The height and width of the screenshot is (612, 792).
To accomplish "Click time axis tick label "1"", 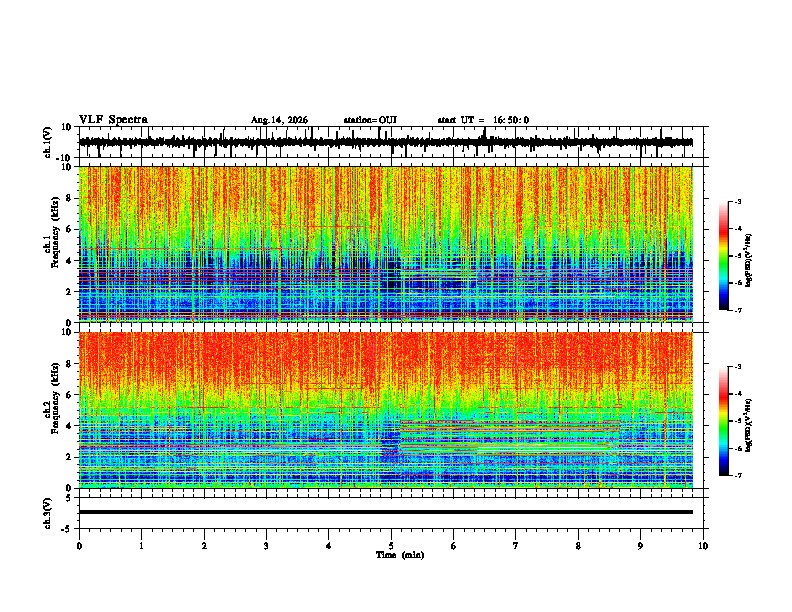I will [x=141, y=546].
